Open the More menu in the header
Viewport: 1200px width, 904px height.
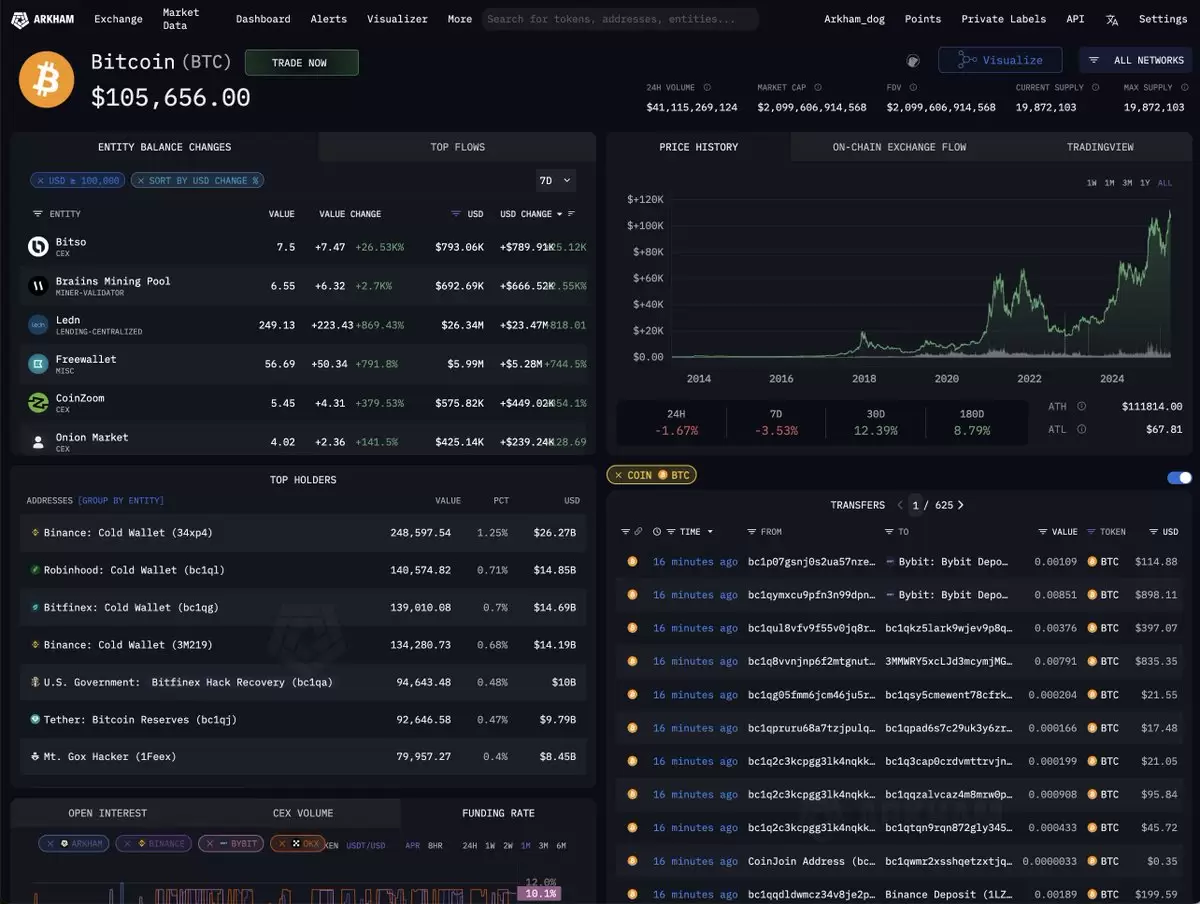(460, 19)
